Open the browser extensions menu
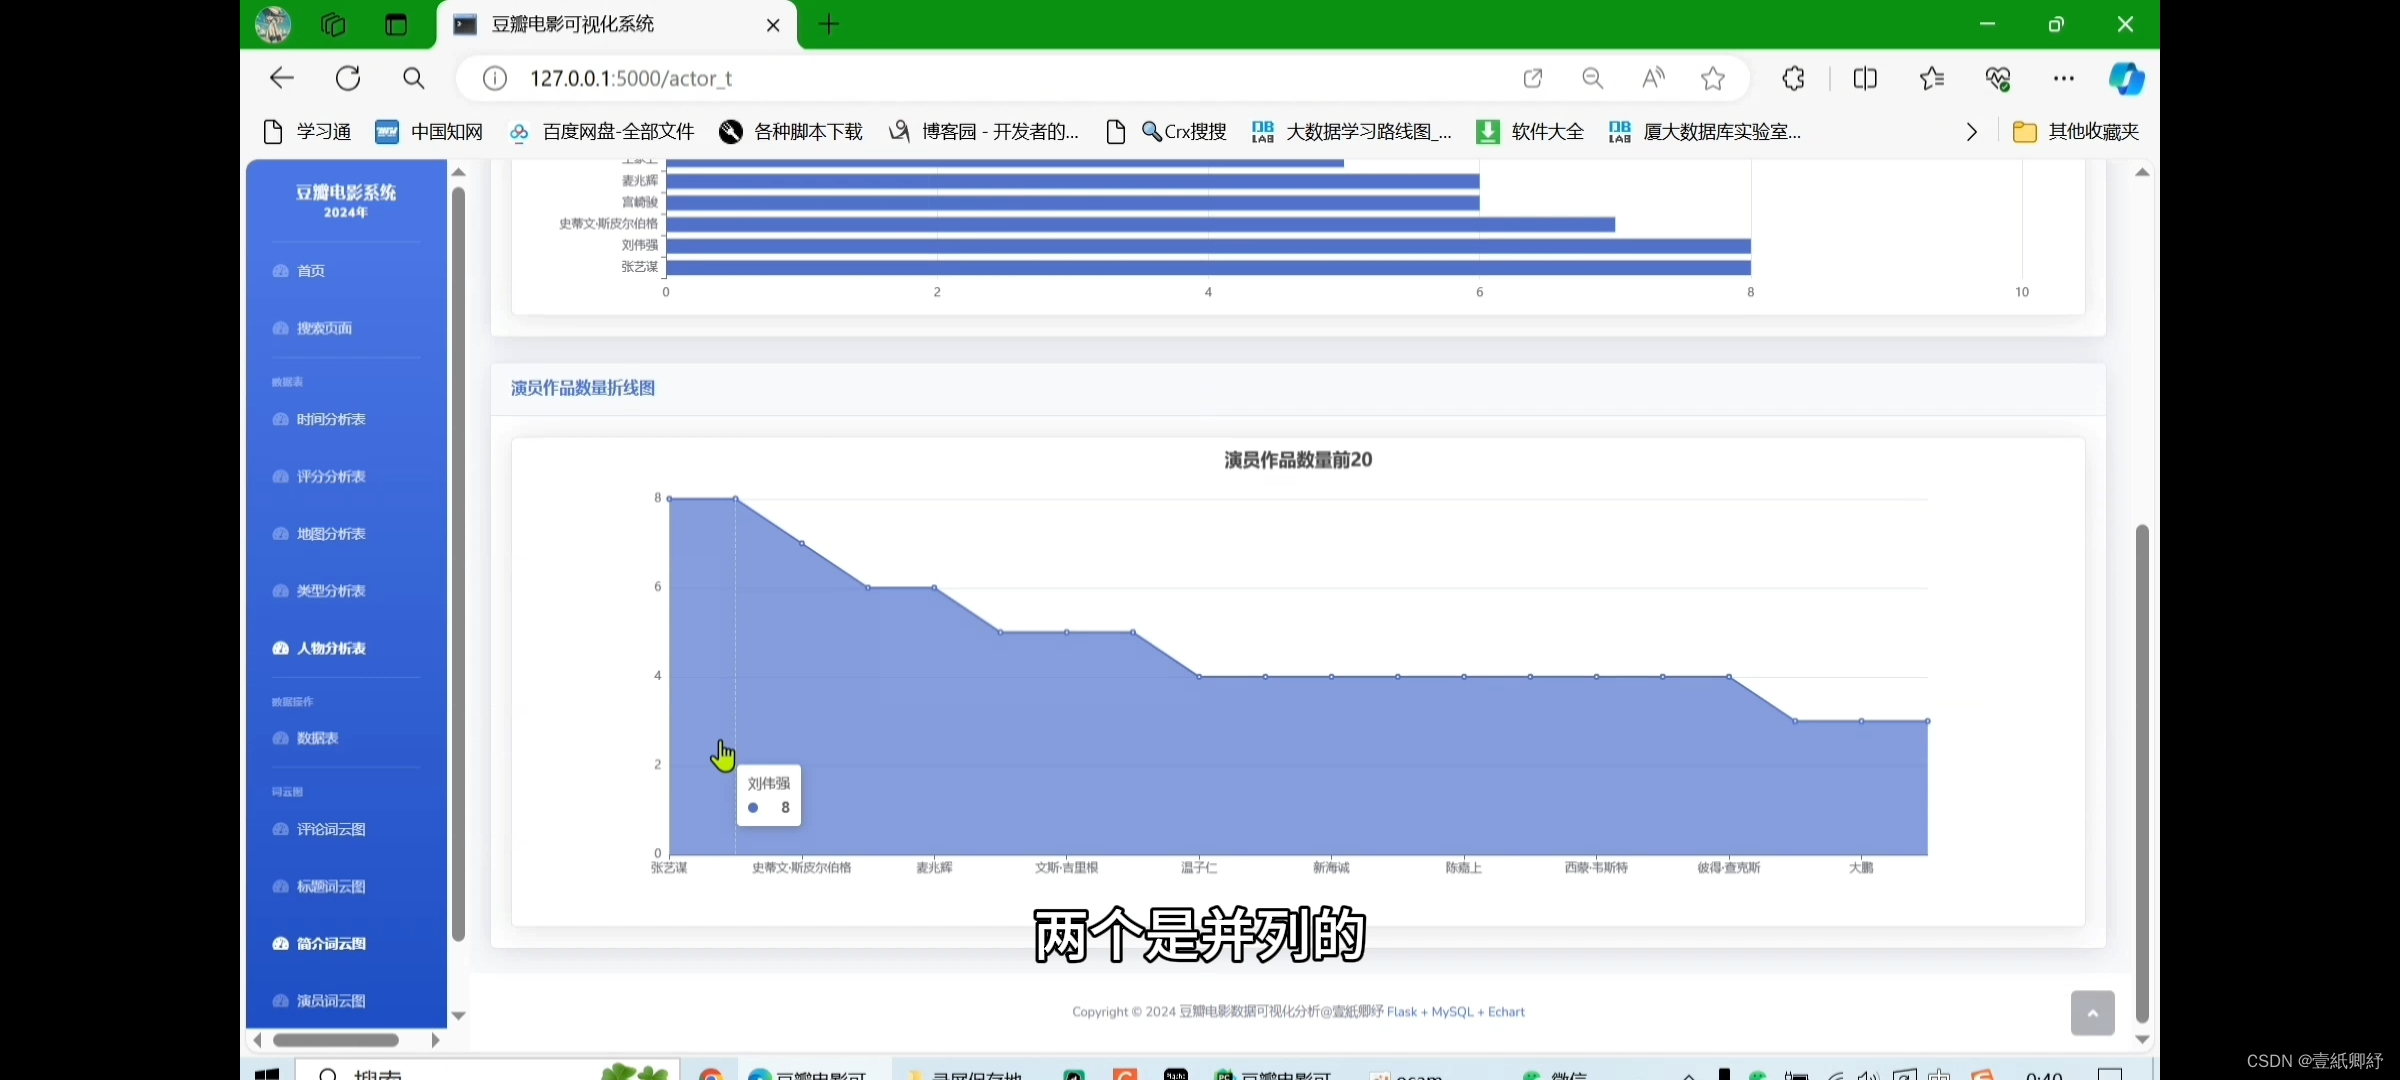2400x1080 pixels. (1794, 78)
